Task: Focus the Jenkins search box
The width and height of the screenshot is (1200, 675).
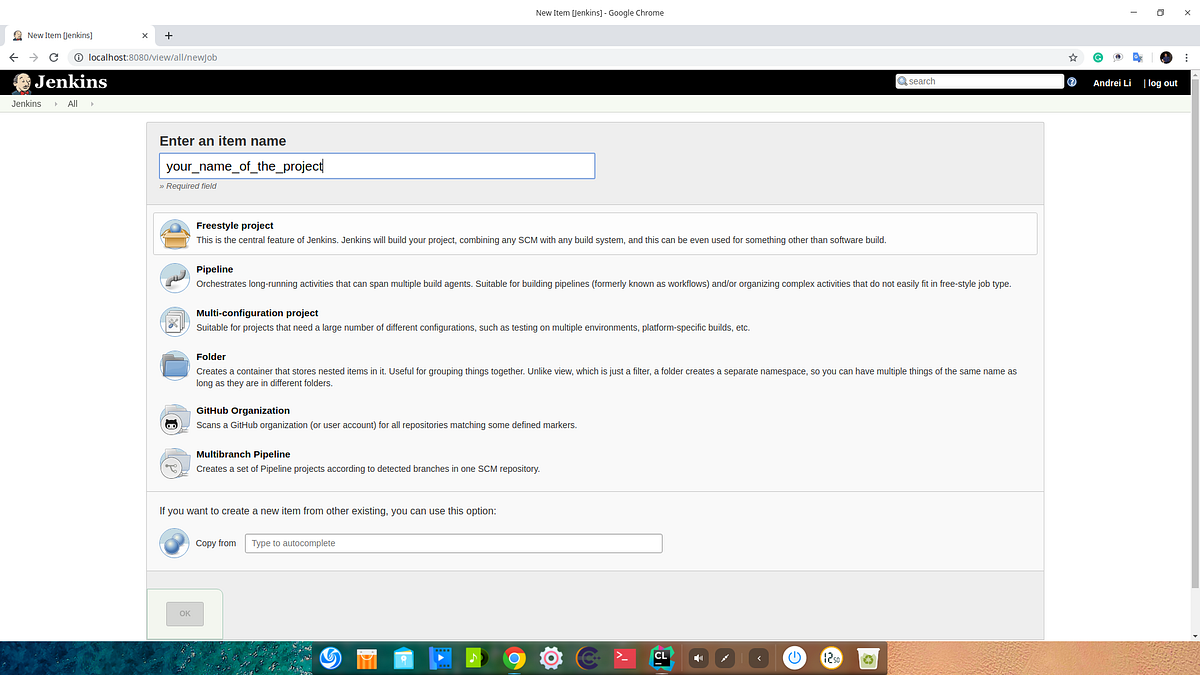Action: pos(979,82)
